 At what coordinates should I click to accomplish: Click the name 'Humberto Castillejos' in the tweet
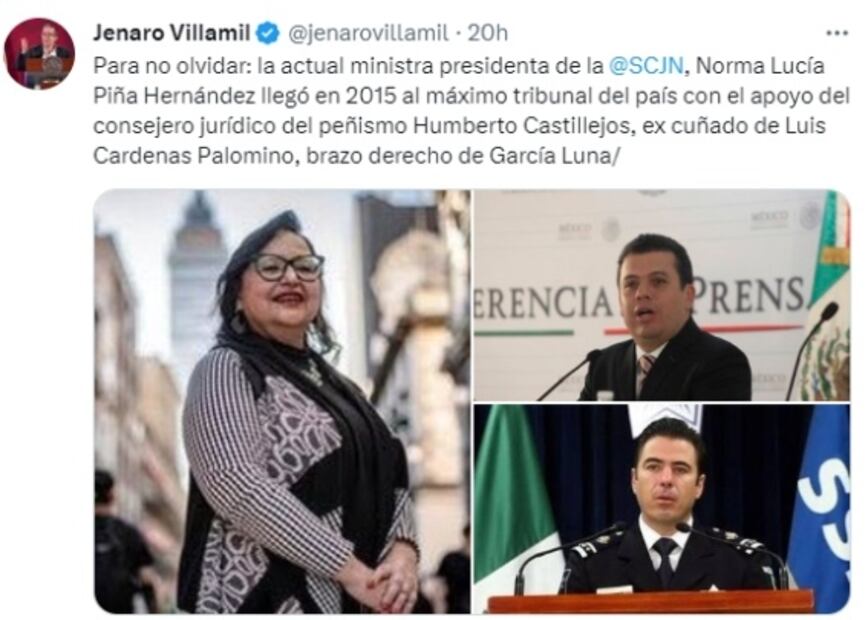(x=522, y=126)
